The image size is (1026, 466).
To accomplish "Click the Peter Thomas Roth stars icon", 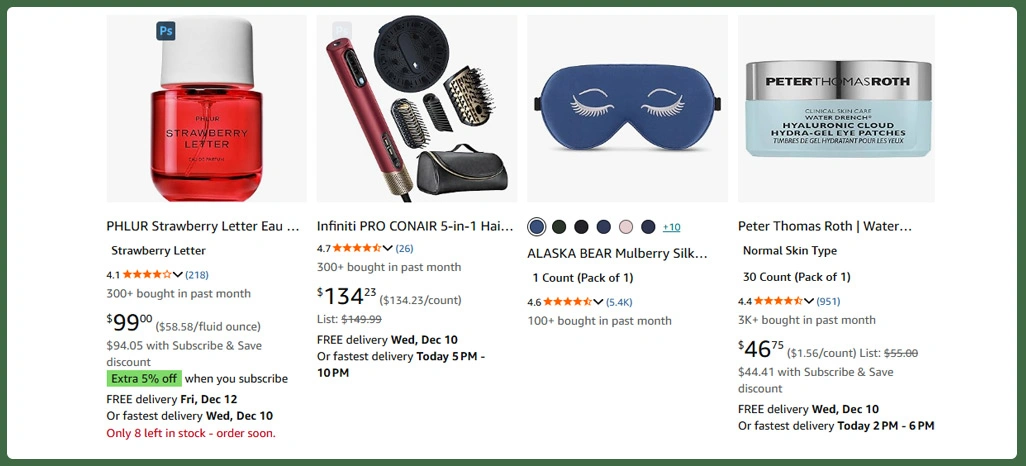I will coord(779,302).
